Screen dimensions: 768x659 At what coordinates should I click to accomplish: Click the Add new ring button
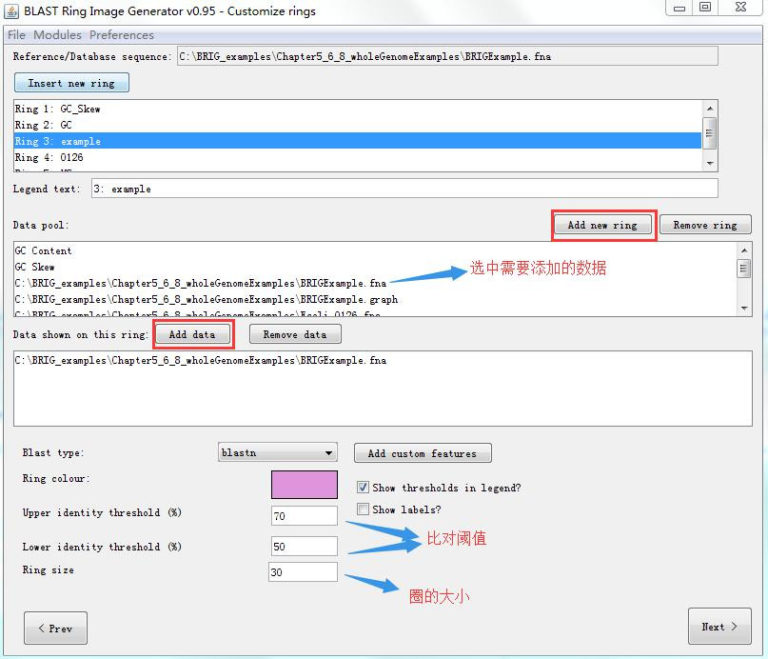point(602,225)
